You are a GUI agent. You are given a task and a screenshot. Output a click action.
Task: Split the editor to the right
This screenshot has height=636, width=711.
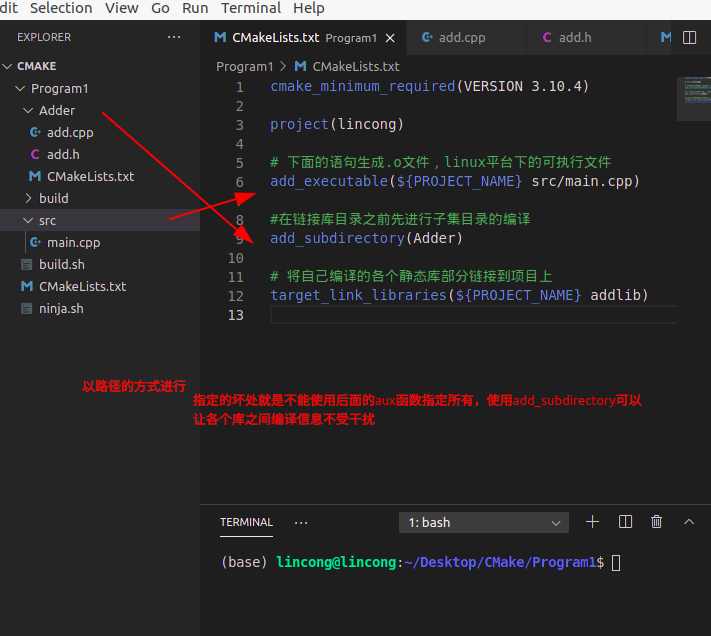pos(689,38)
